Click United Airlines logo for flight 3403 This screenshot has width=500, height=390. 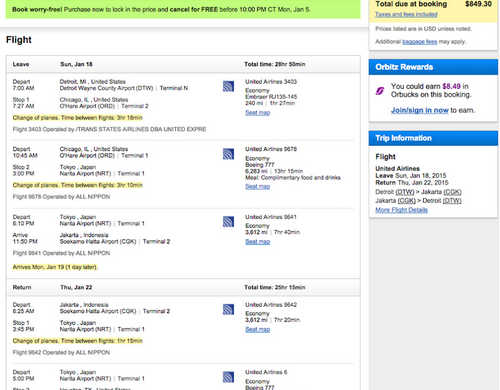(228, 87)
